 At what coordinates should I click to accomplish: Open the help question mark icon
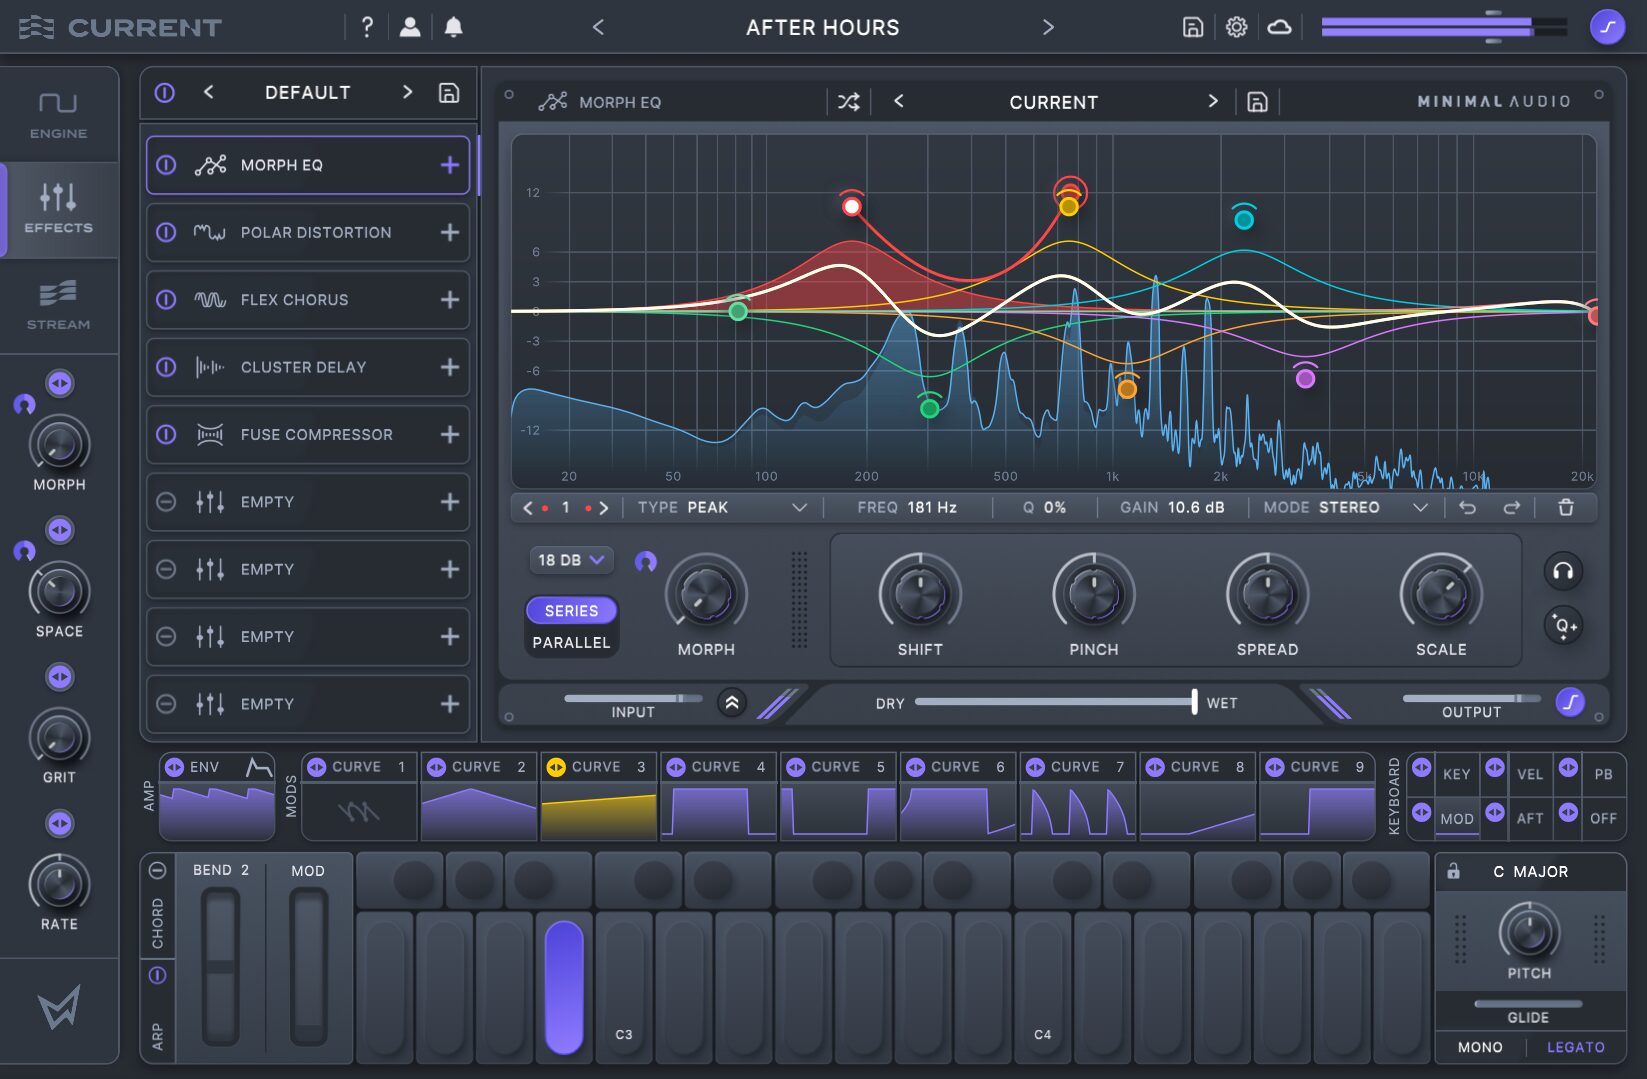367,27
